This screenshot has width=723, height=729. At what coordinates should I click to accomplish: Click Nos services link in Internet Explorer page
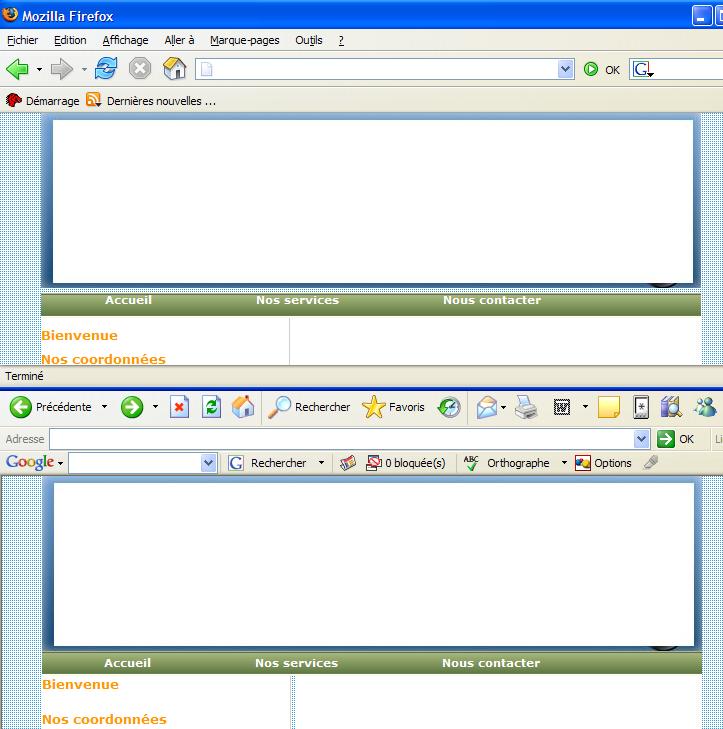(297, 663)
